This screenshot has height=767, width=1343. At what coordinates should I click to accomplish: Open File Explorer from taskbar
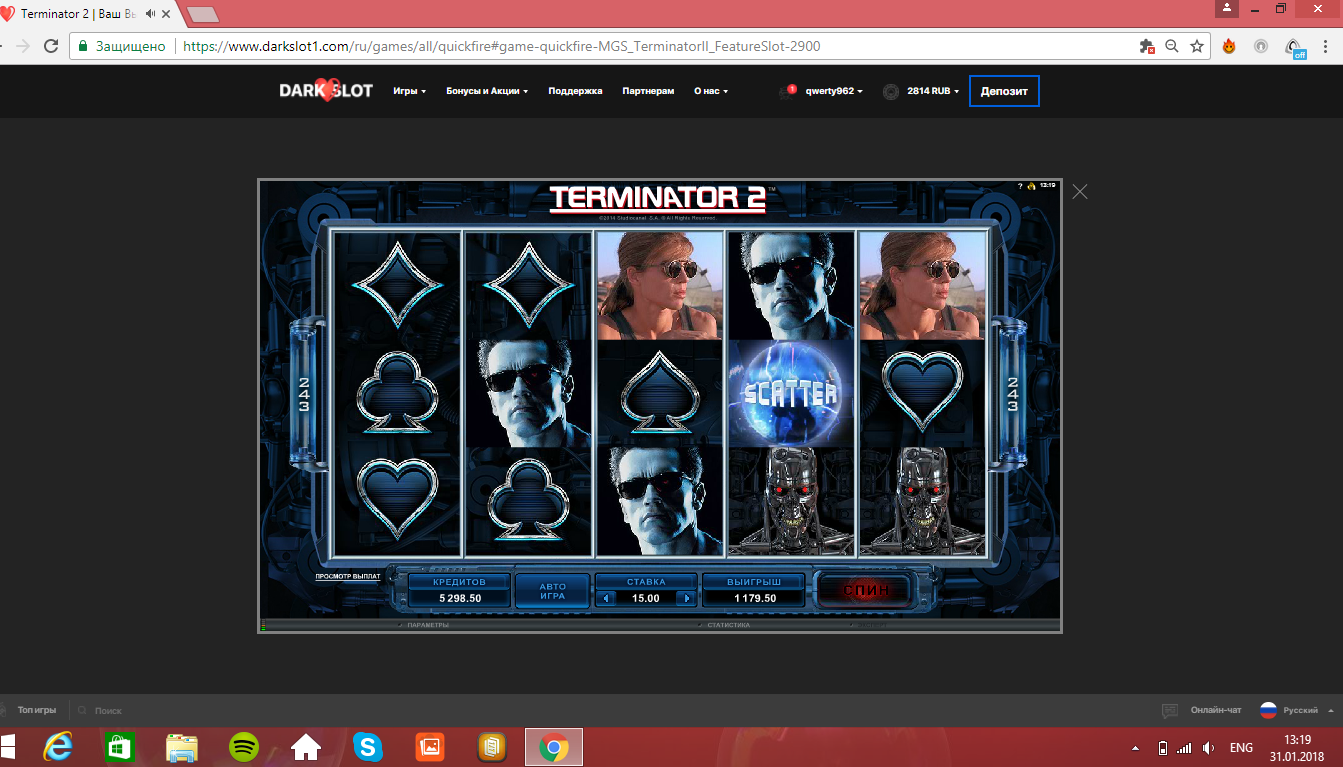coord(182,747)
